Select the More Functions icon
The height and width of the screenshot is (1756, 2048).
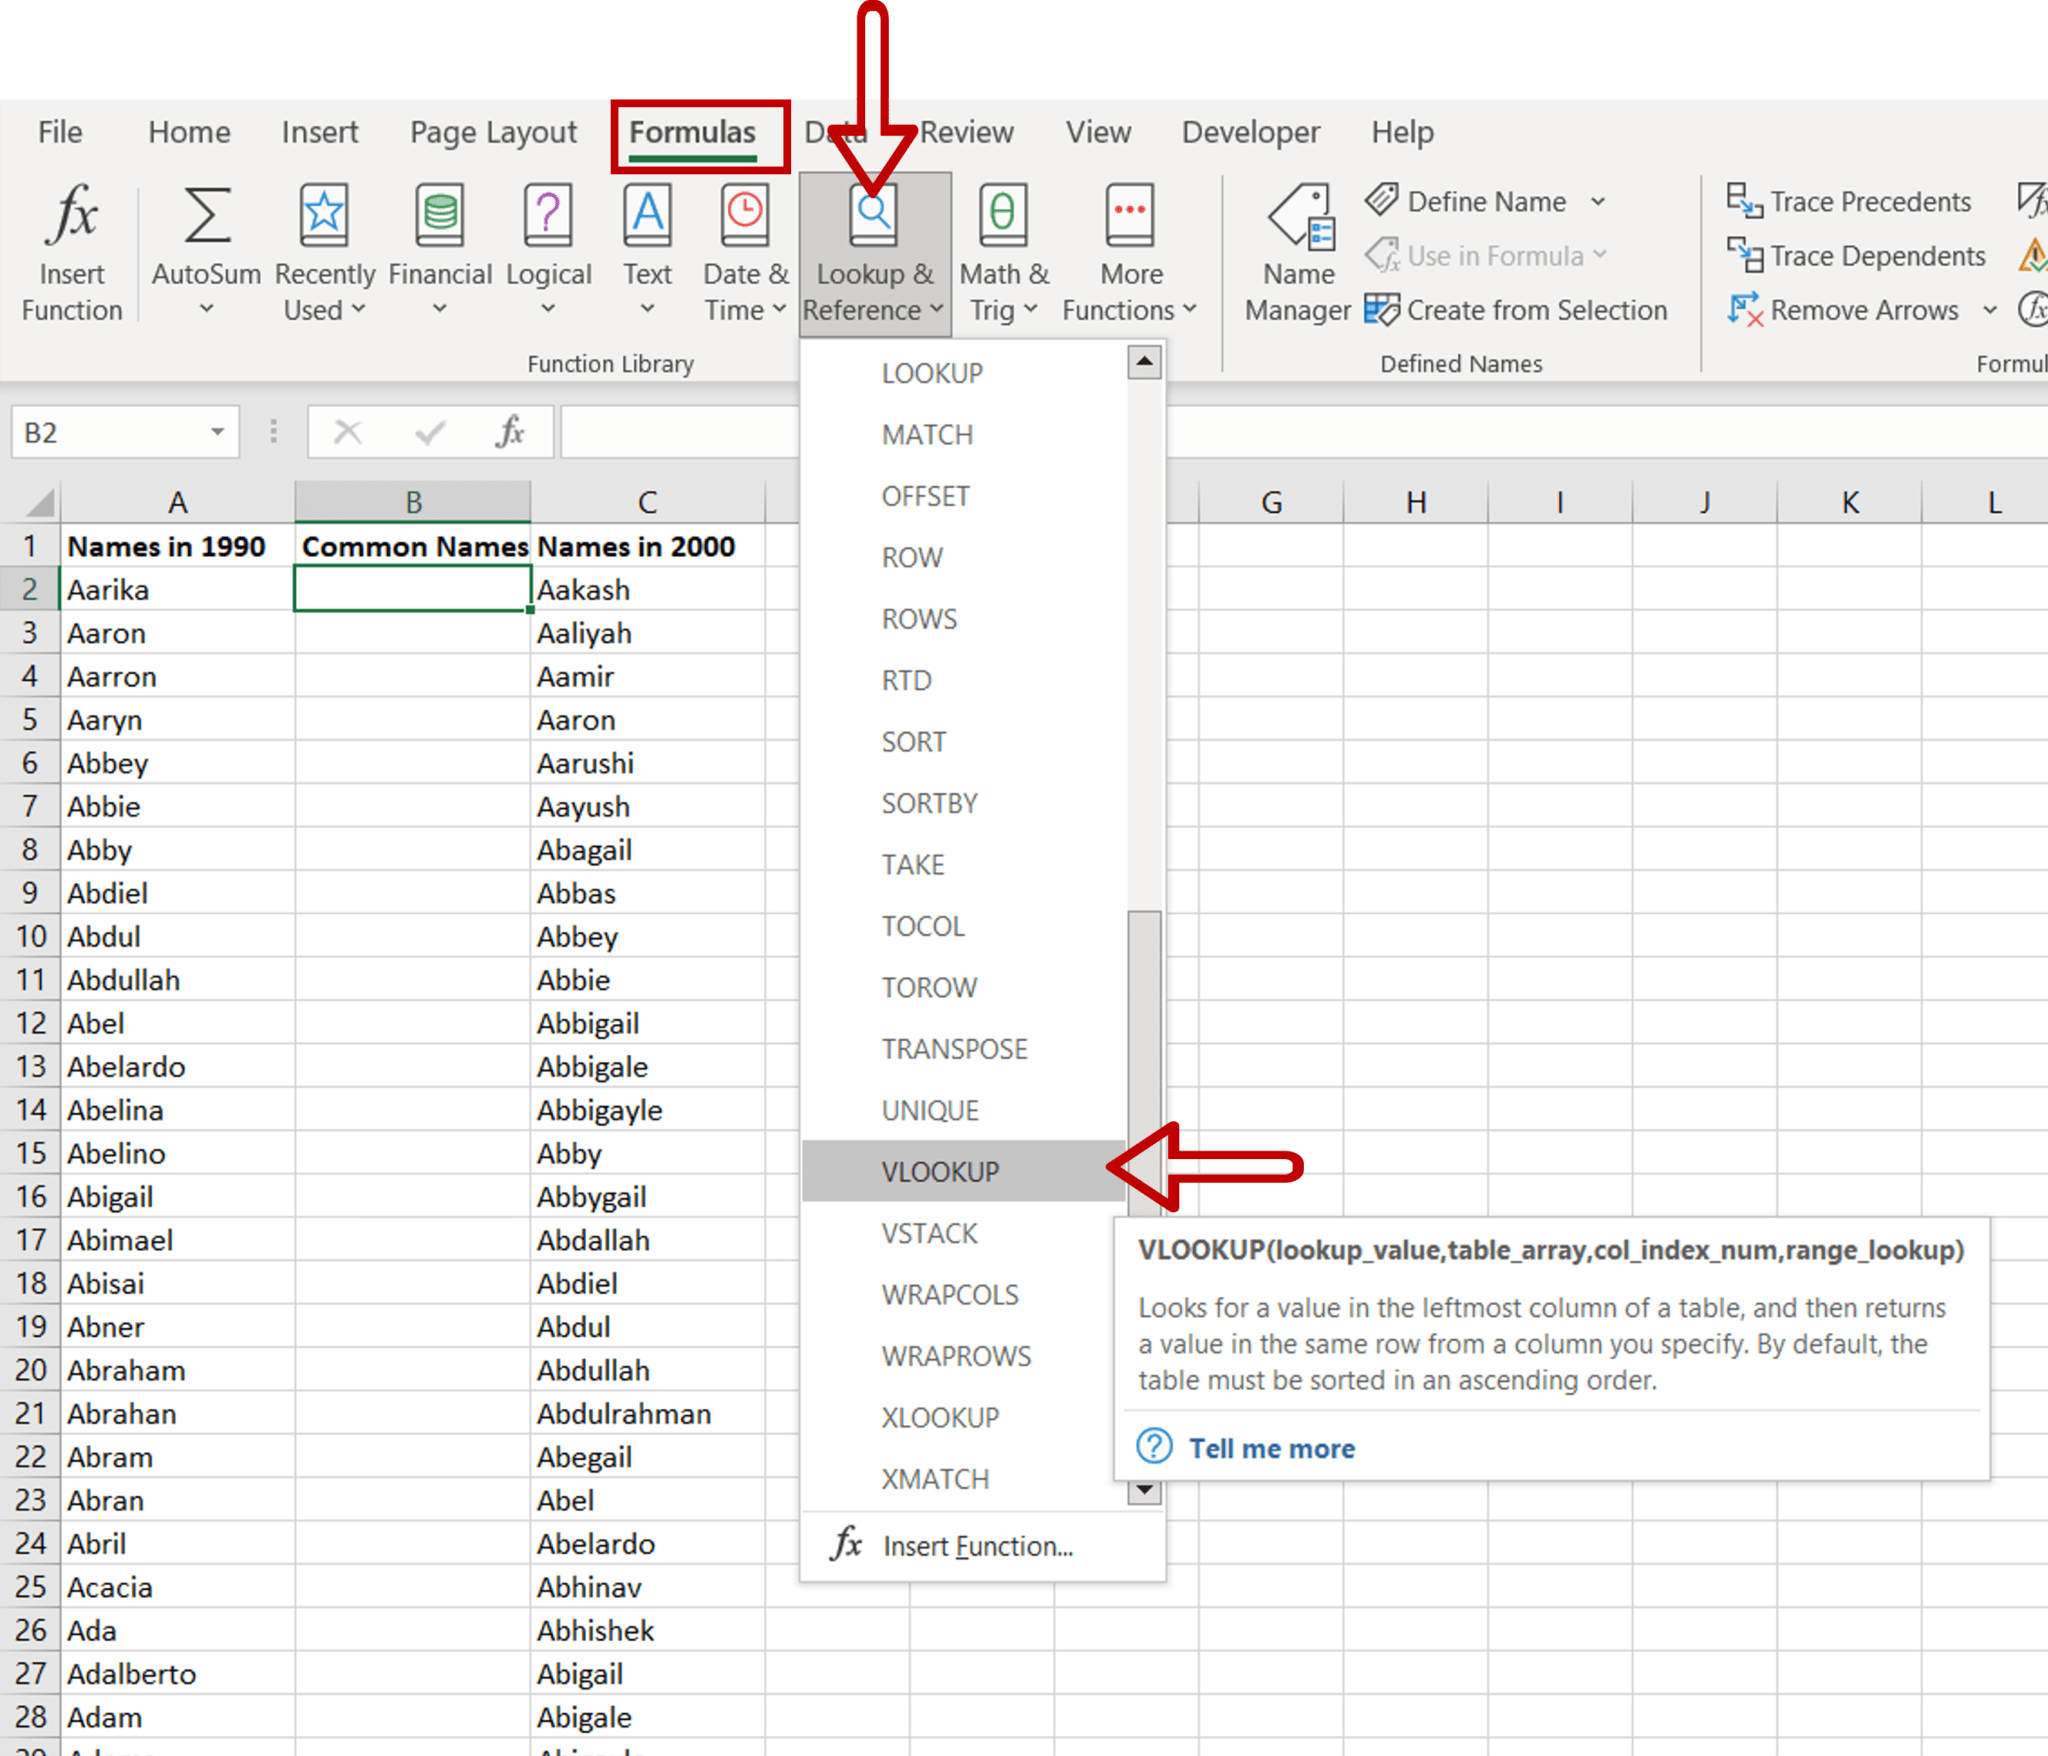point(1128,215)
